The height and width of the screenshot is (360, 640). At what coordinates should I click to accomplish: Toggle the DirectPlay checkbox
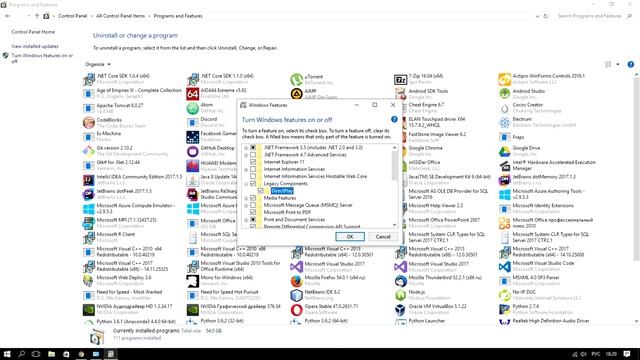[260, 191]
